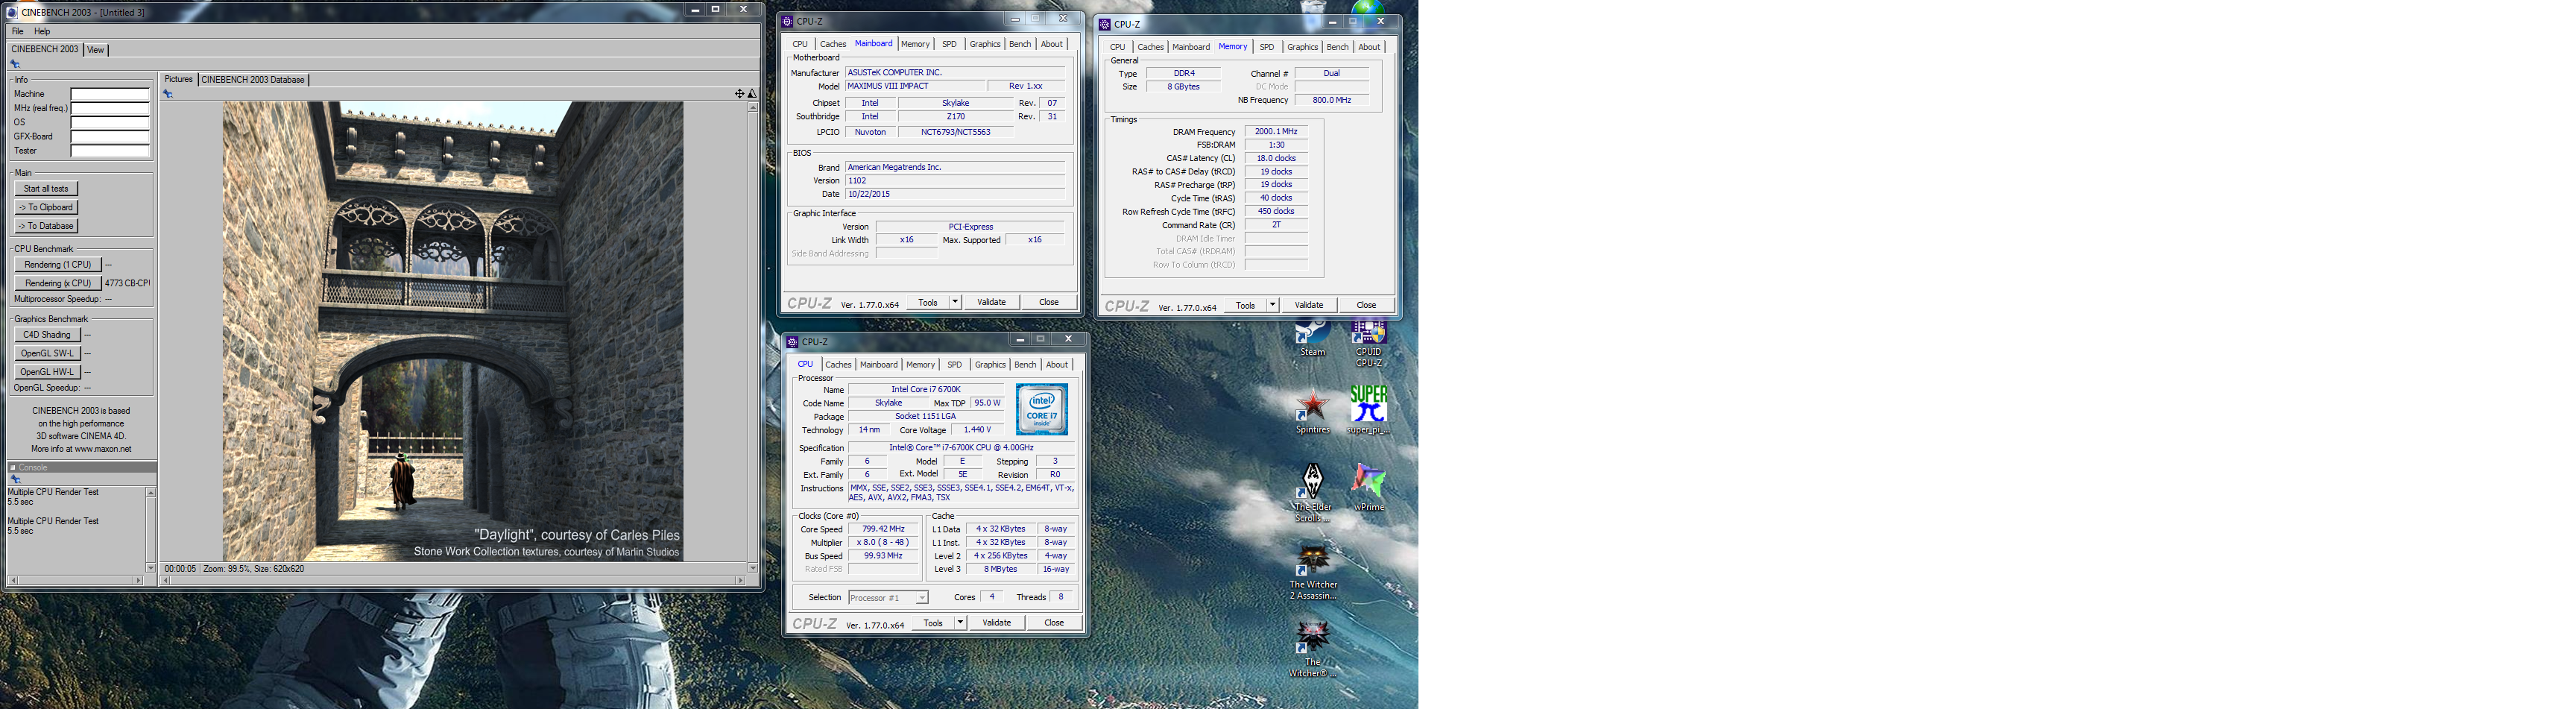
Task: Open the About tab in the Mainboard CPU-Z window
Action: [1052, 44]
